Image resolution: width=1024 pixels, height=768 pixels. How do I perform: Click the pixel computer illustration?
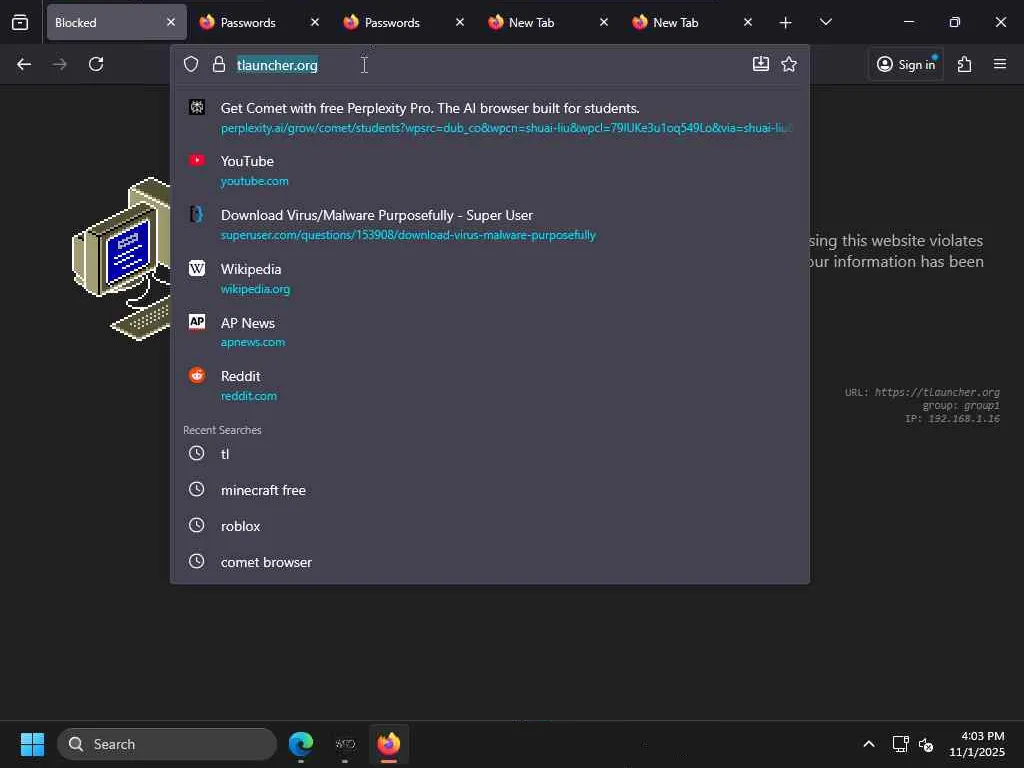pyautogui.click(x=121, y=259)
